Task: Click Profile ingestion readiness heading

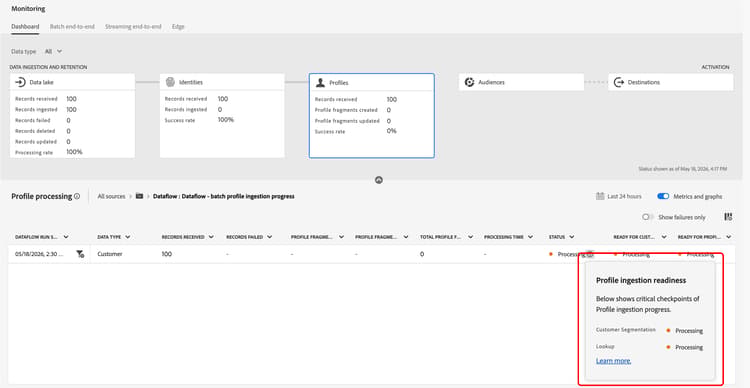Action: coord(641,280)
